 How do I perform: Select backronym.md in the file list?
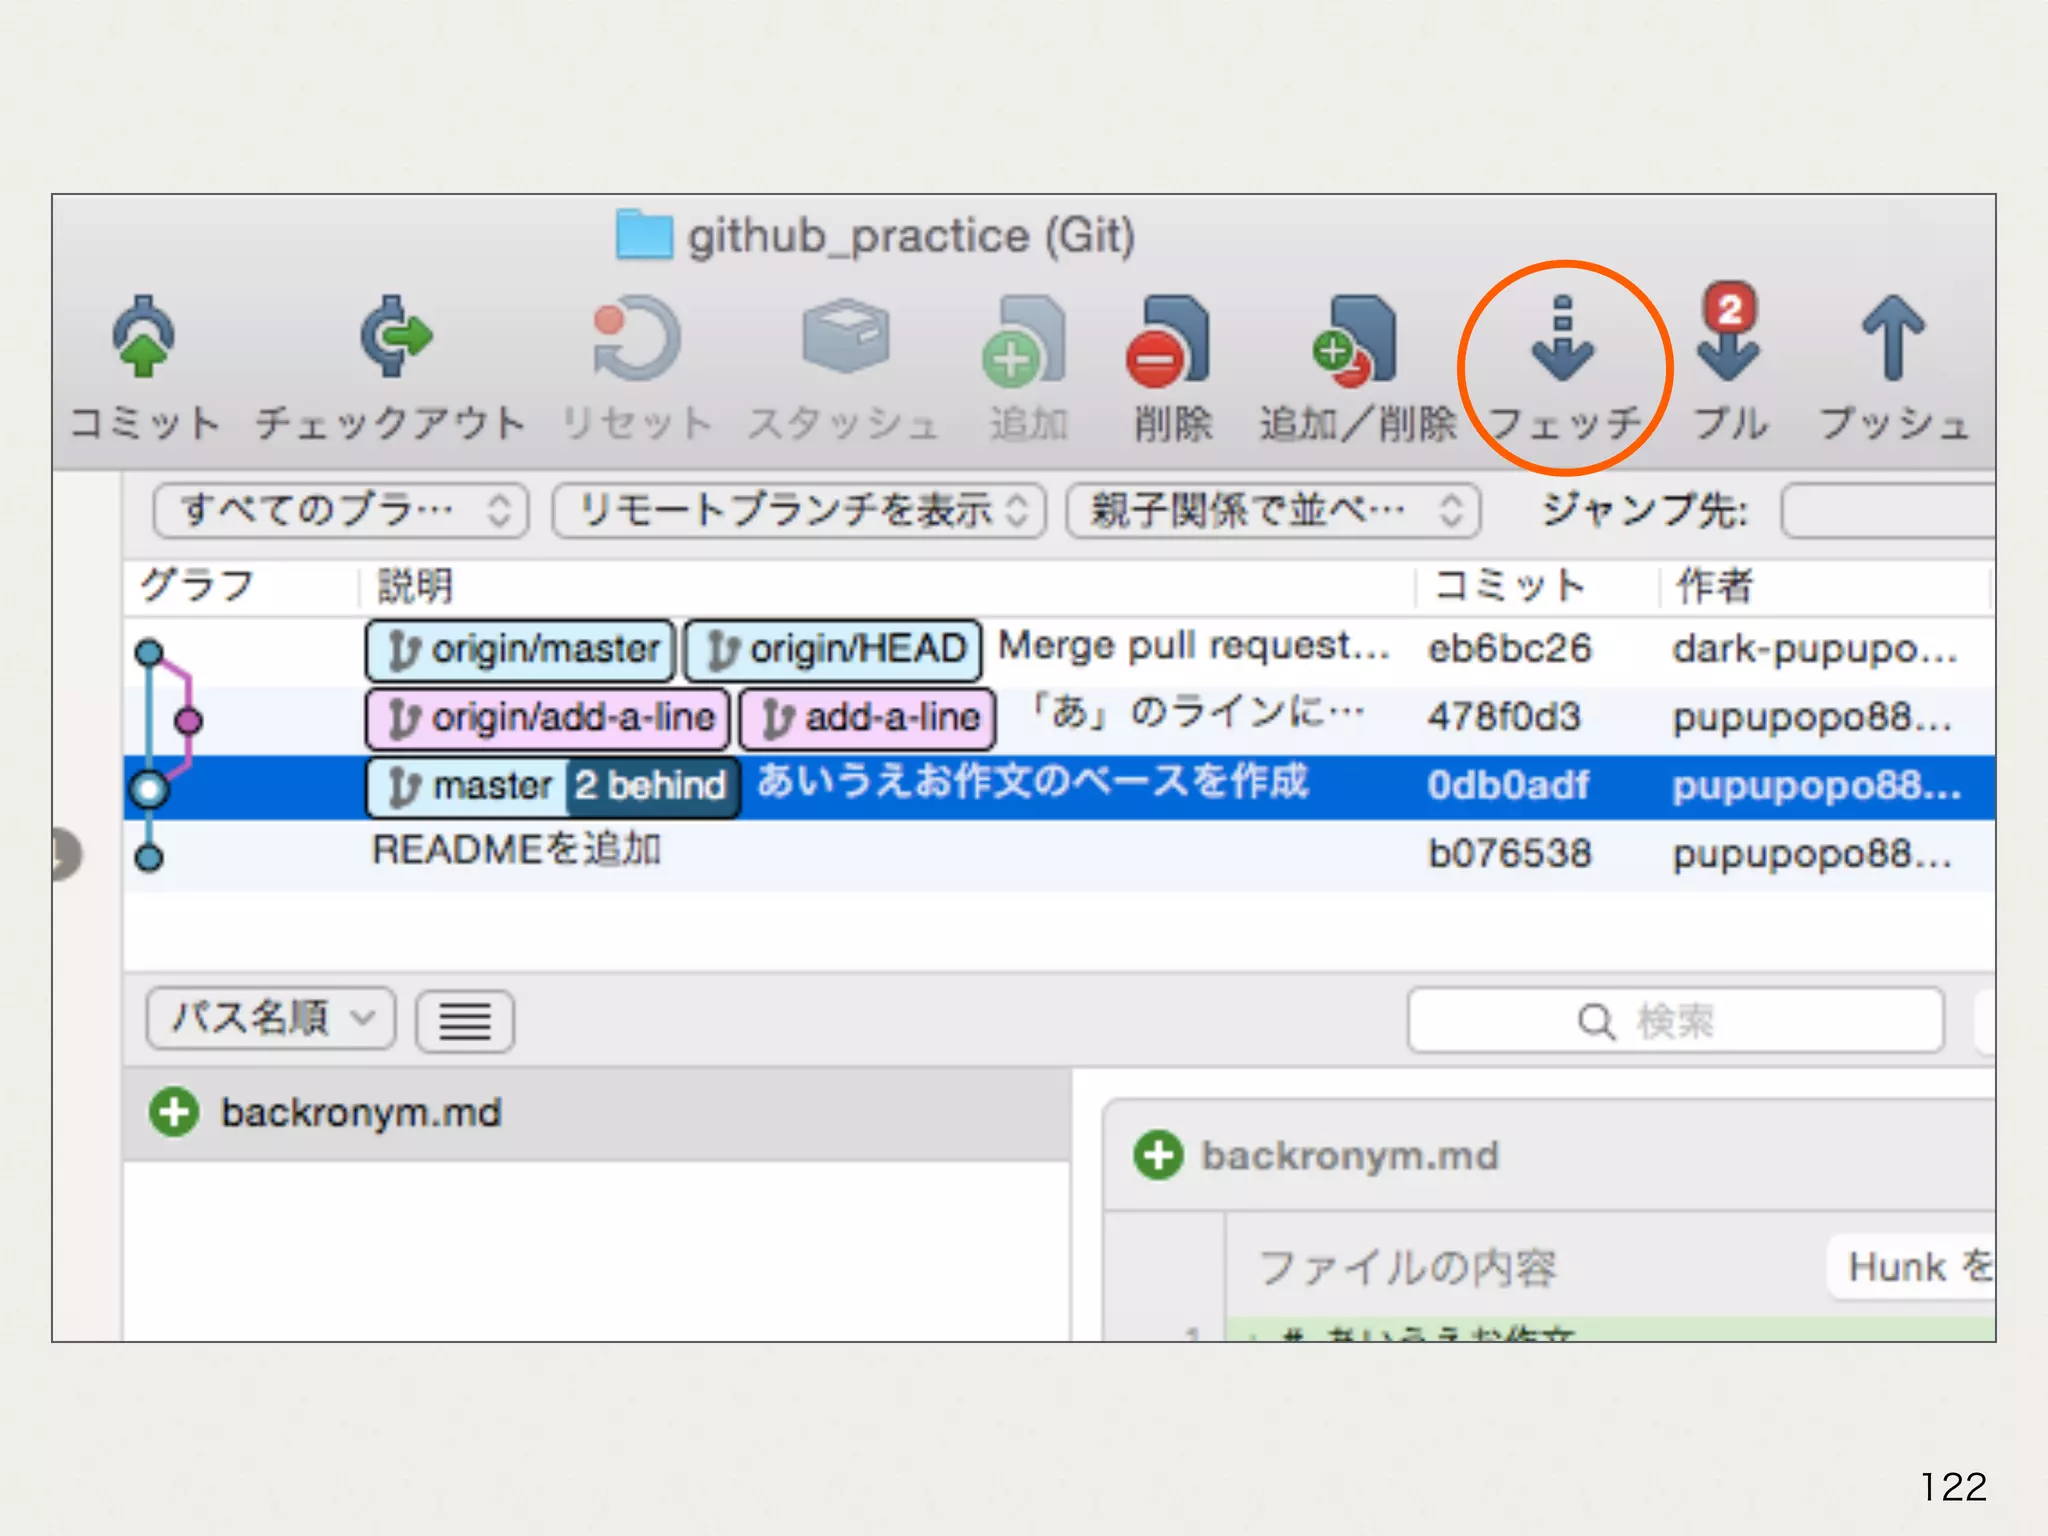tap(360, 1113)
